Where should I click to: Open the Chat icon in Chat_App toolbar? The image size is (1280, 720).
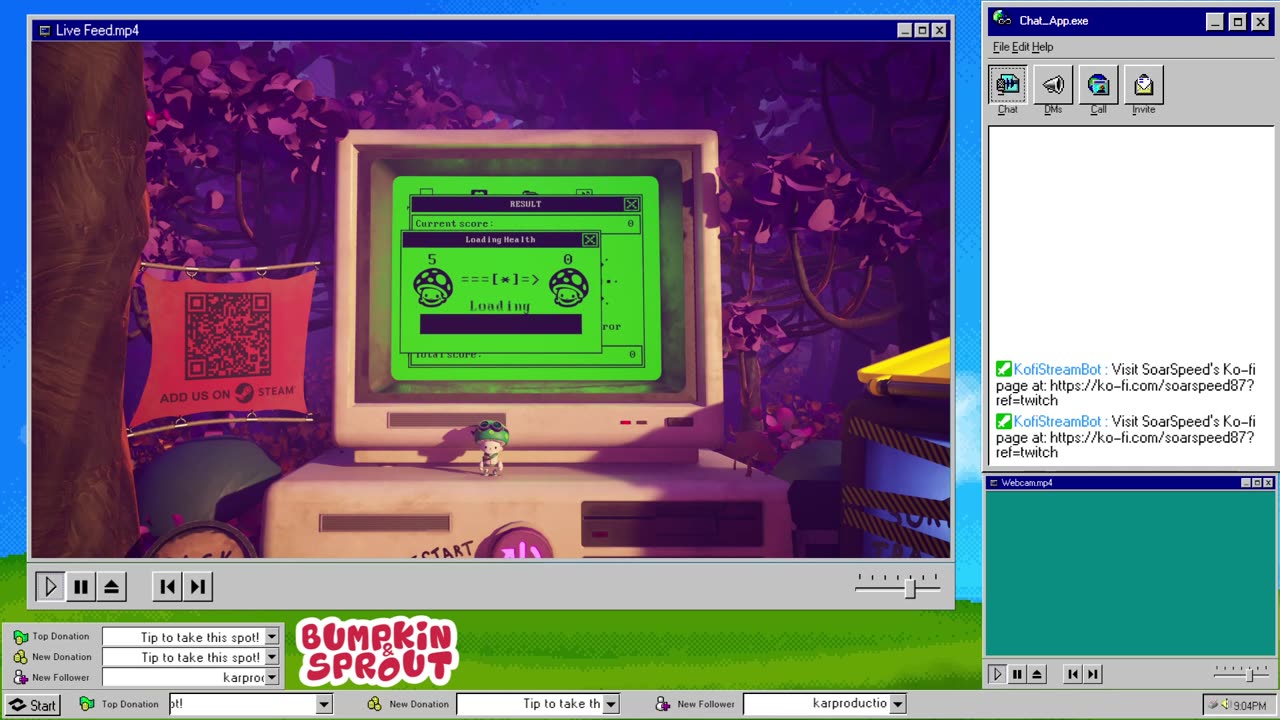tap(1007, 85)
